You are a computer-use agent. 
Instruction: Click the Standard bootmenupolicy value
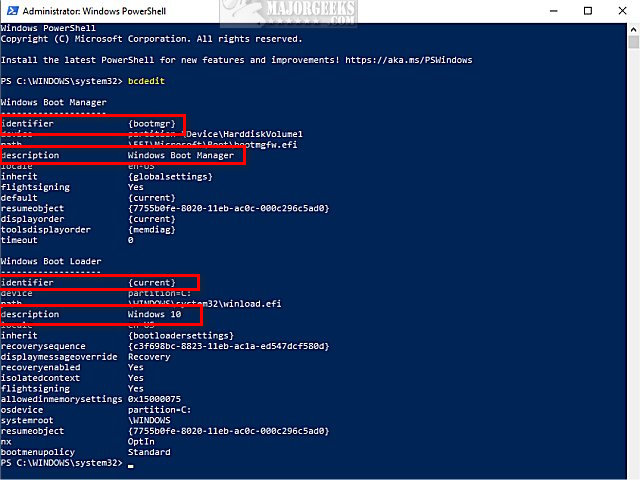[x=149, y=451]
